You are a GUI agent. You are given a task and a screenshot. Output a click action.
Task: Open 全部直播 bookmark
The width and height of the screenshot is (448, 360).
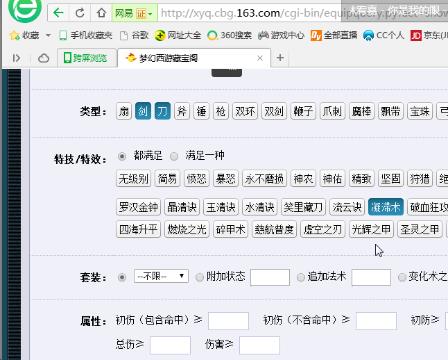point(334,35)
